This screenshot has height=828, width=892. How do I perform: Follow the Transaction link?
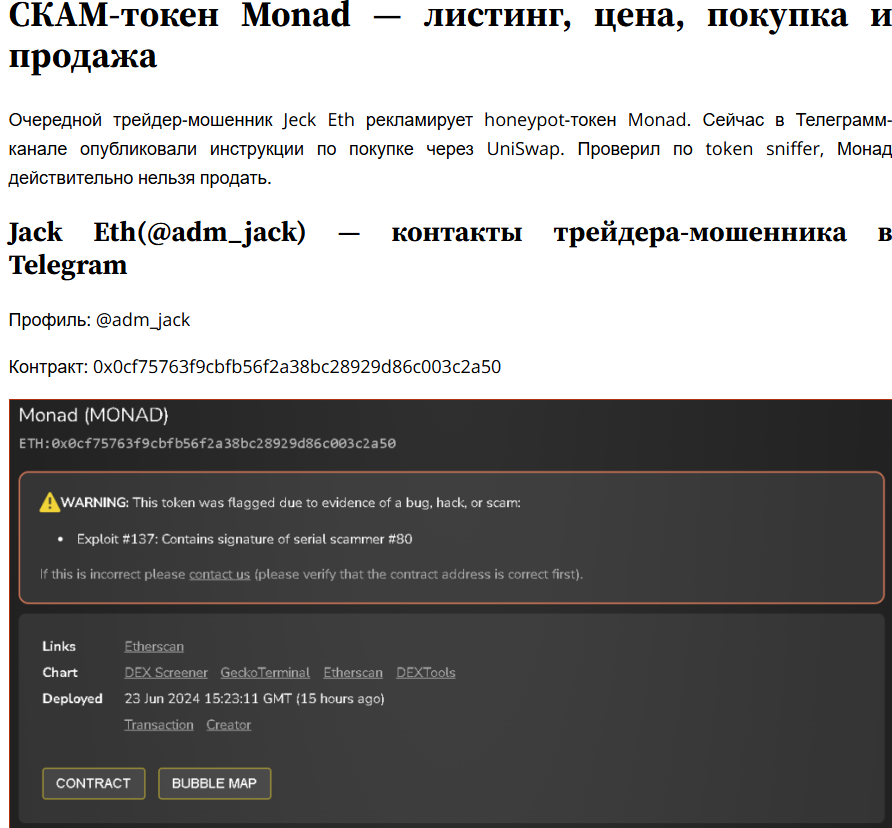[x=159, y=725]
